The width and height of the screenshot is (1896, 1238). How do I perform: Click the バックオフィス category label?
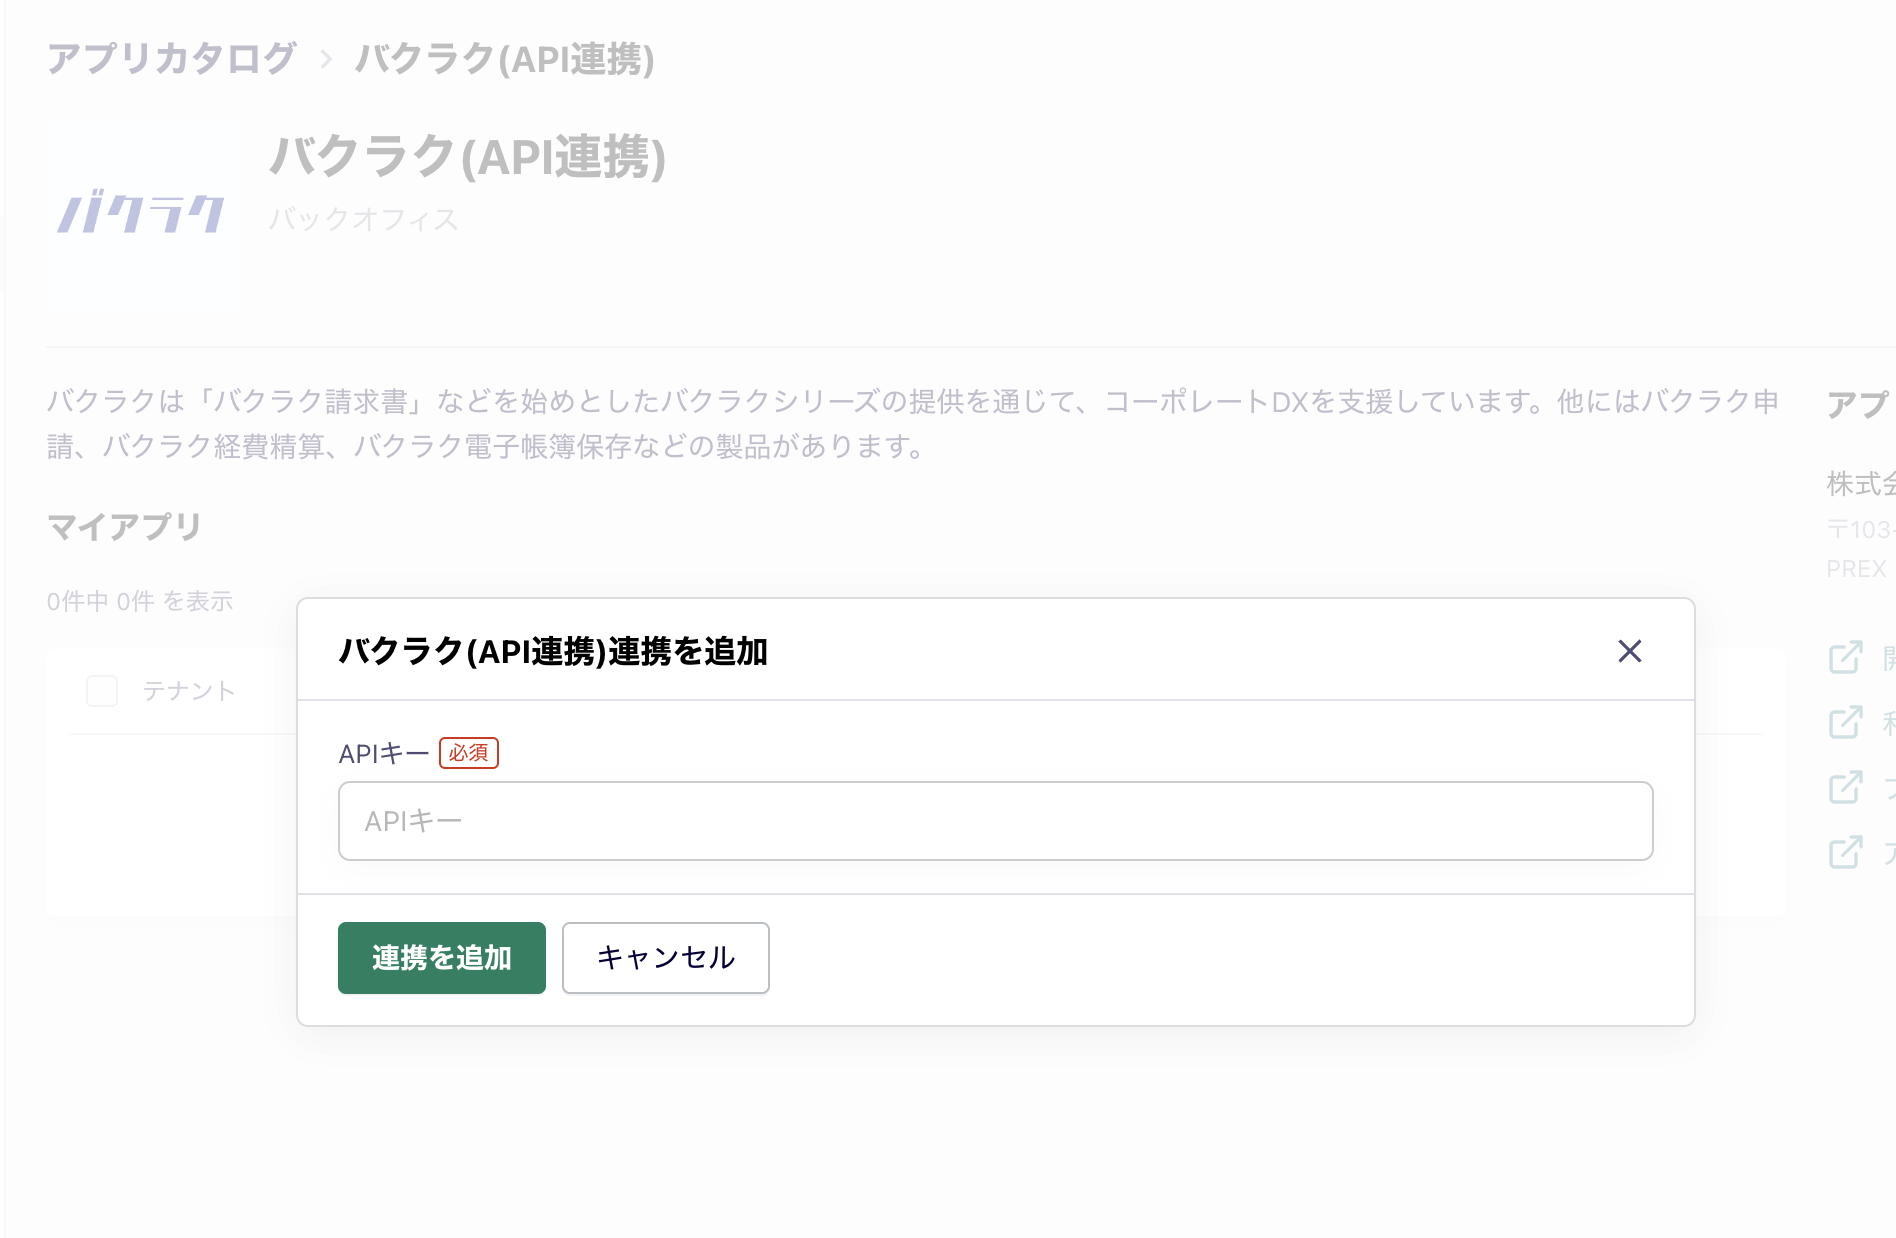tap(365, 219)
